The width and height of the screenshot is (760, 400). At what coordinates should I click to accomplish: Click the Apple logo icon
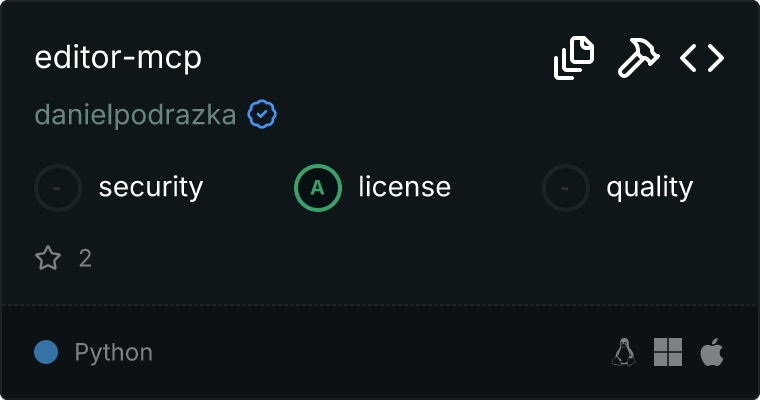pos(711,352)
